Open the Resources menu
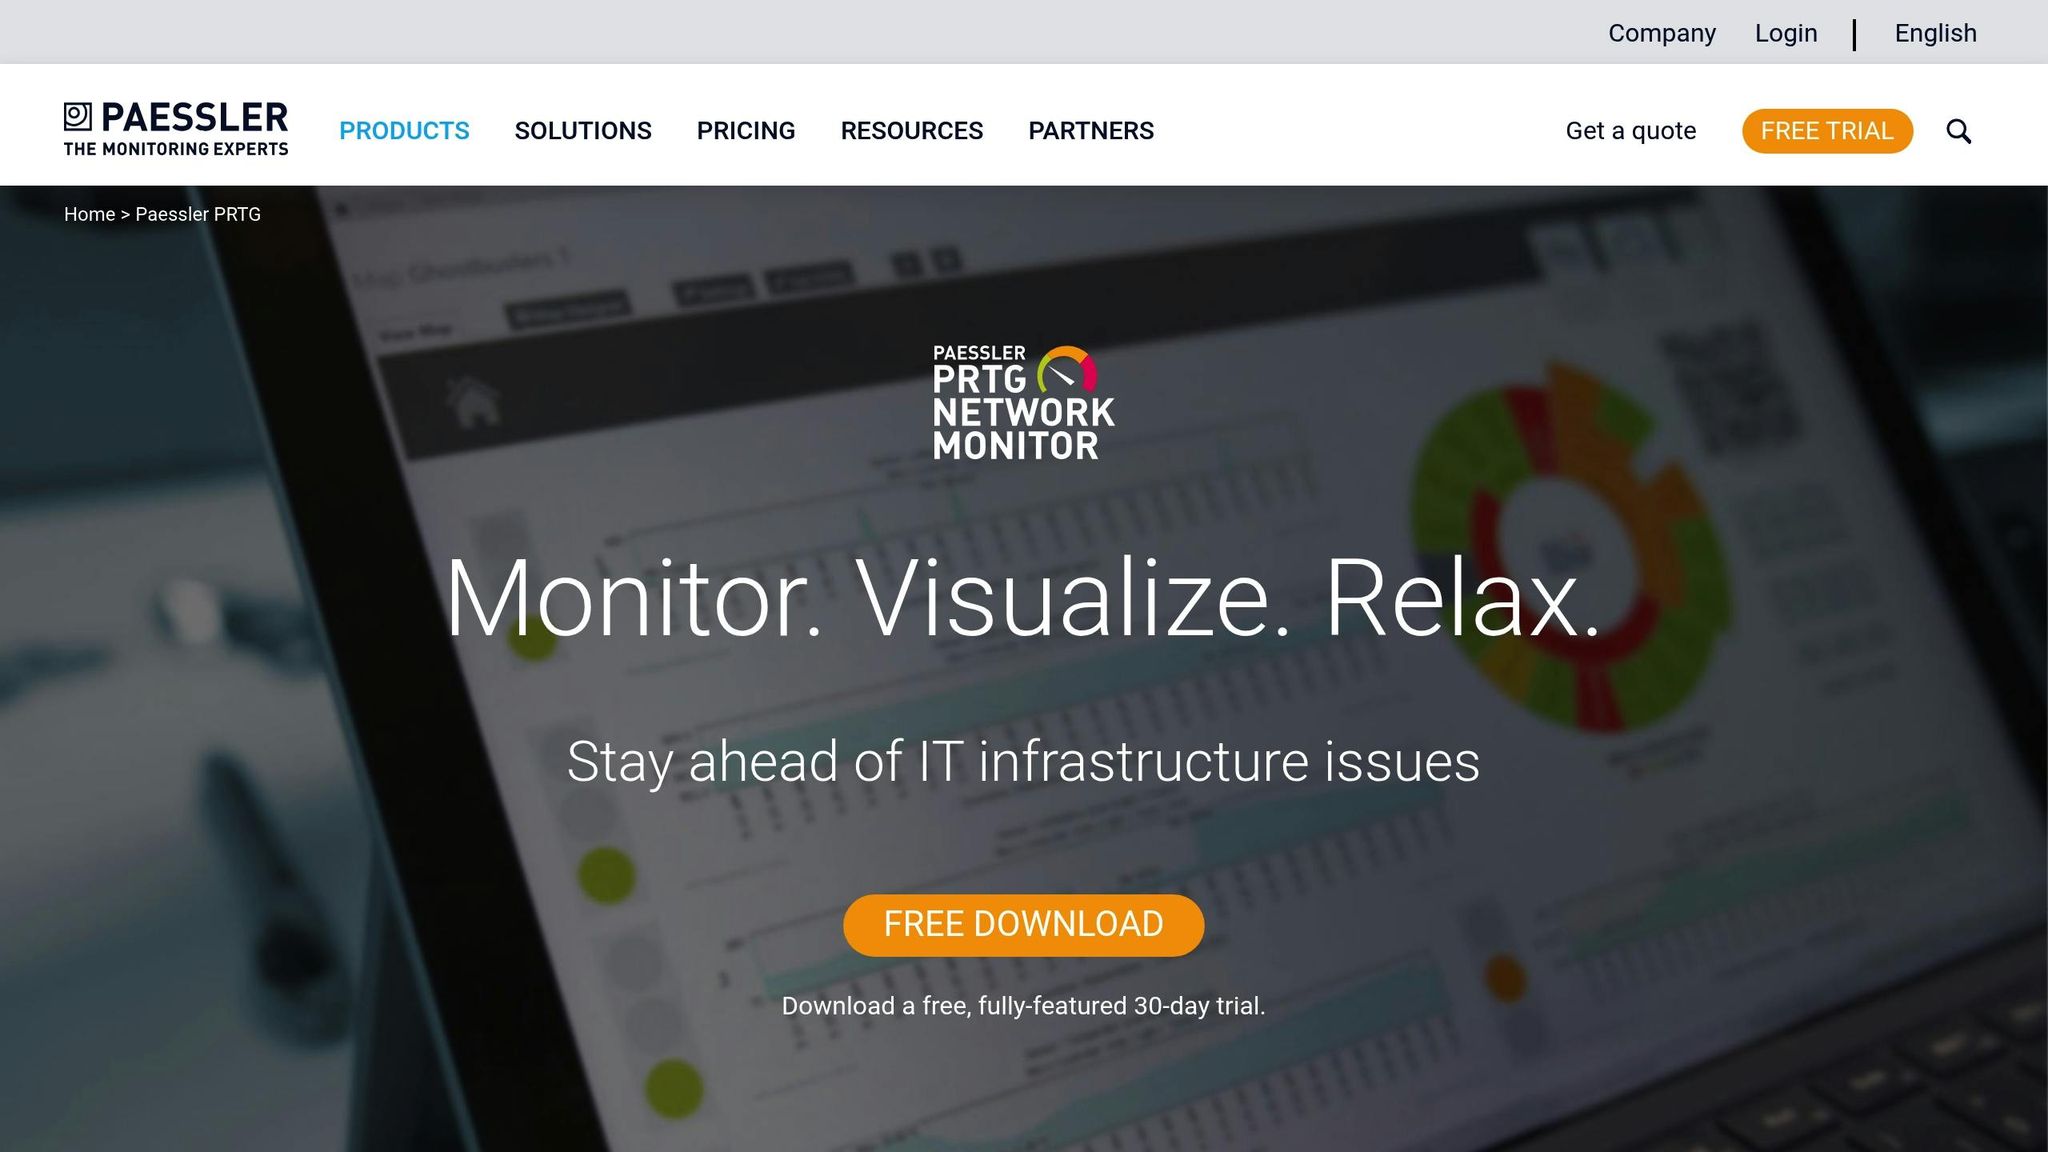The width and height of the screenshot is (2048, 1152). 912,130
